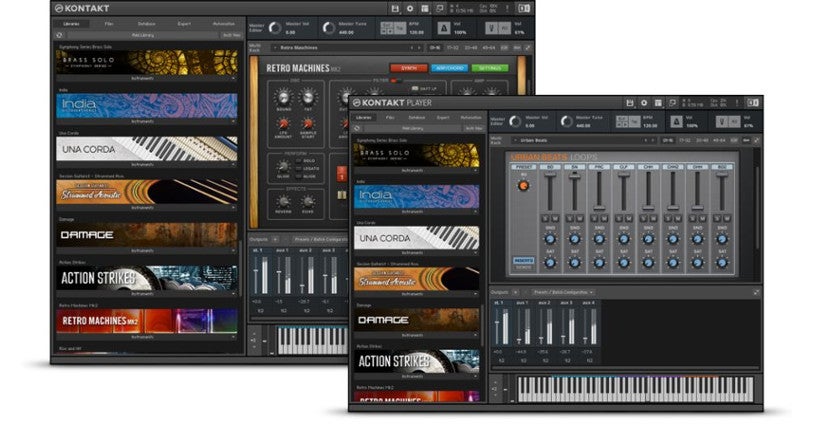The width and height of the screenshot is (813, 424).
Task: Toggle minimized view icon in Kontakt Player
Action: click(x=673, y=103)
